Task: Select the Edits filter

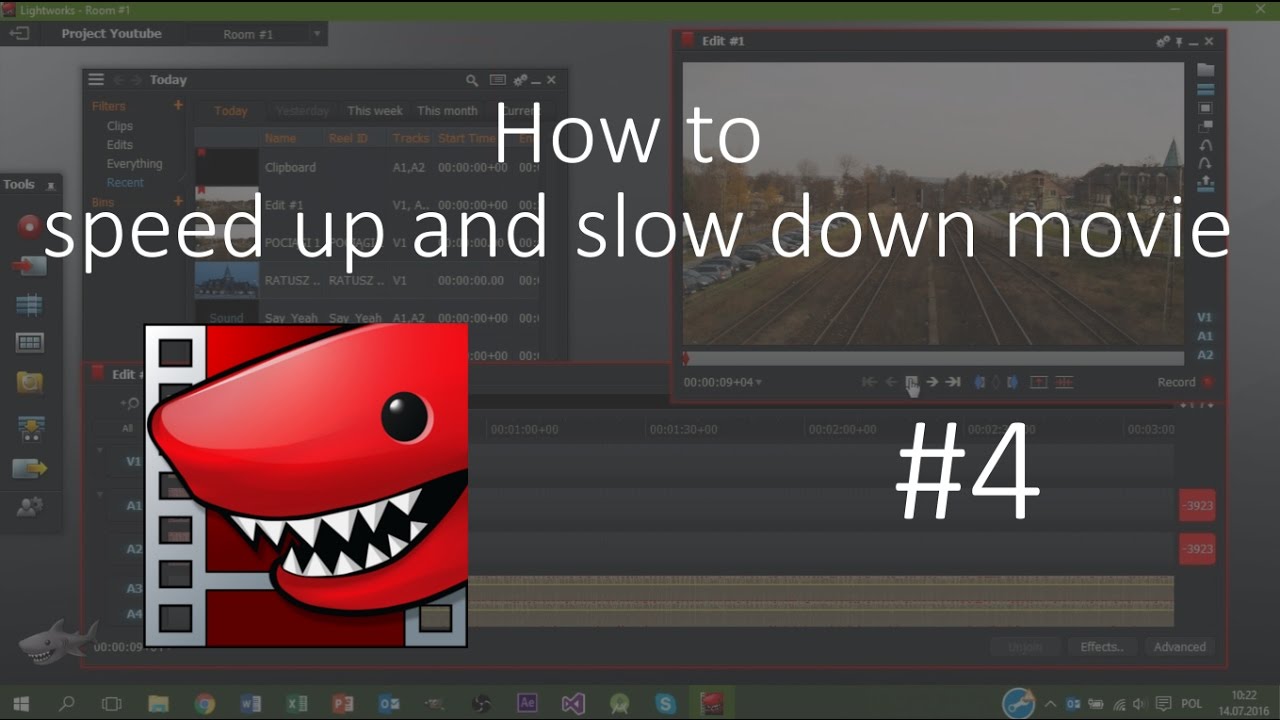Action: [x=120, y=145]
